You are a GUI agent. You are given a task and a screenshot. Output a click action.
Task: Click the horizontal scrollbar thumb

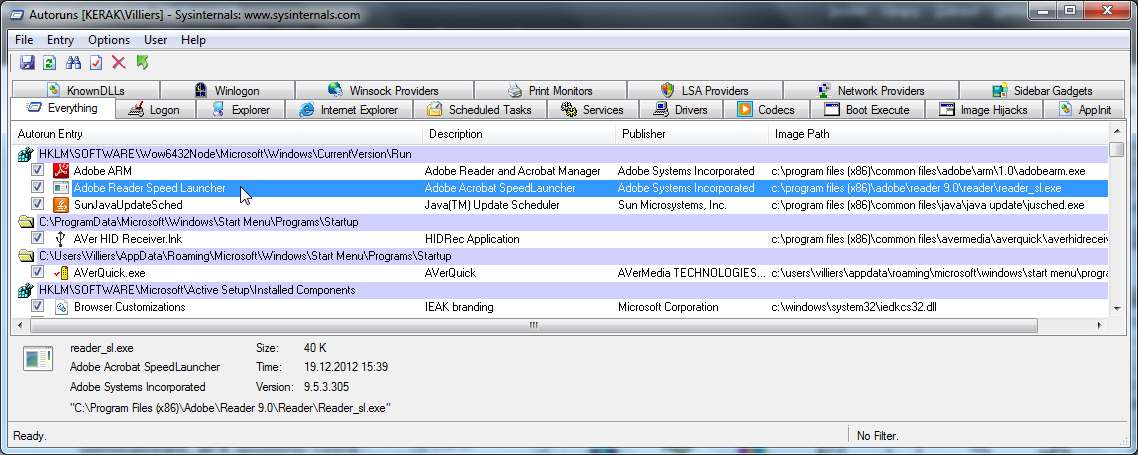click(x=533, y=326)
